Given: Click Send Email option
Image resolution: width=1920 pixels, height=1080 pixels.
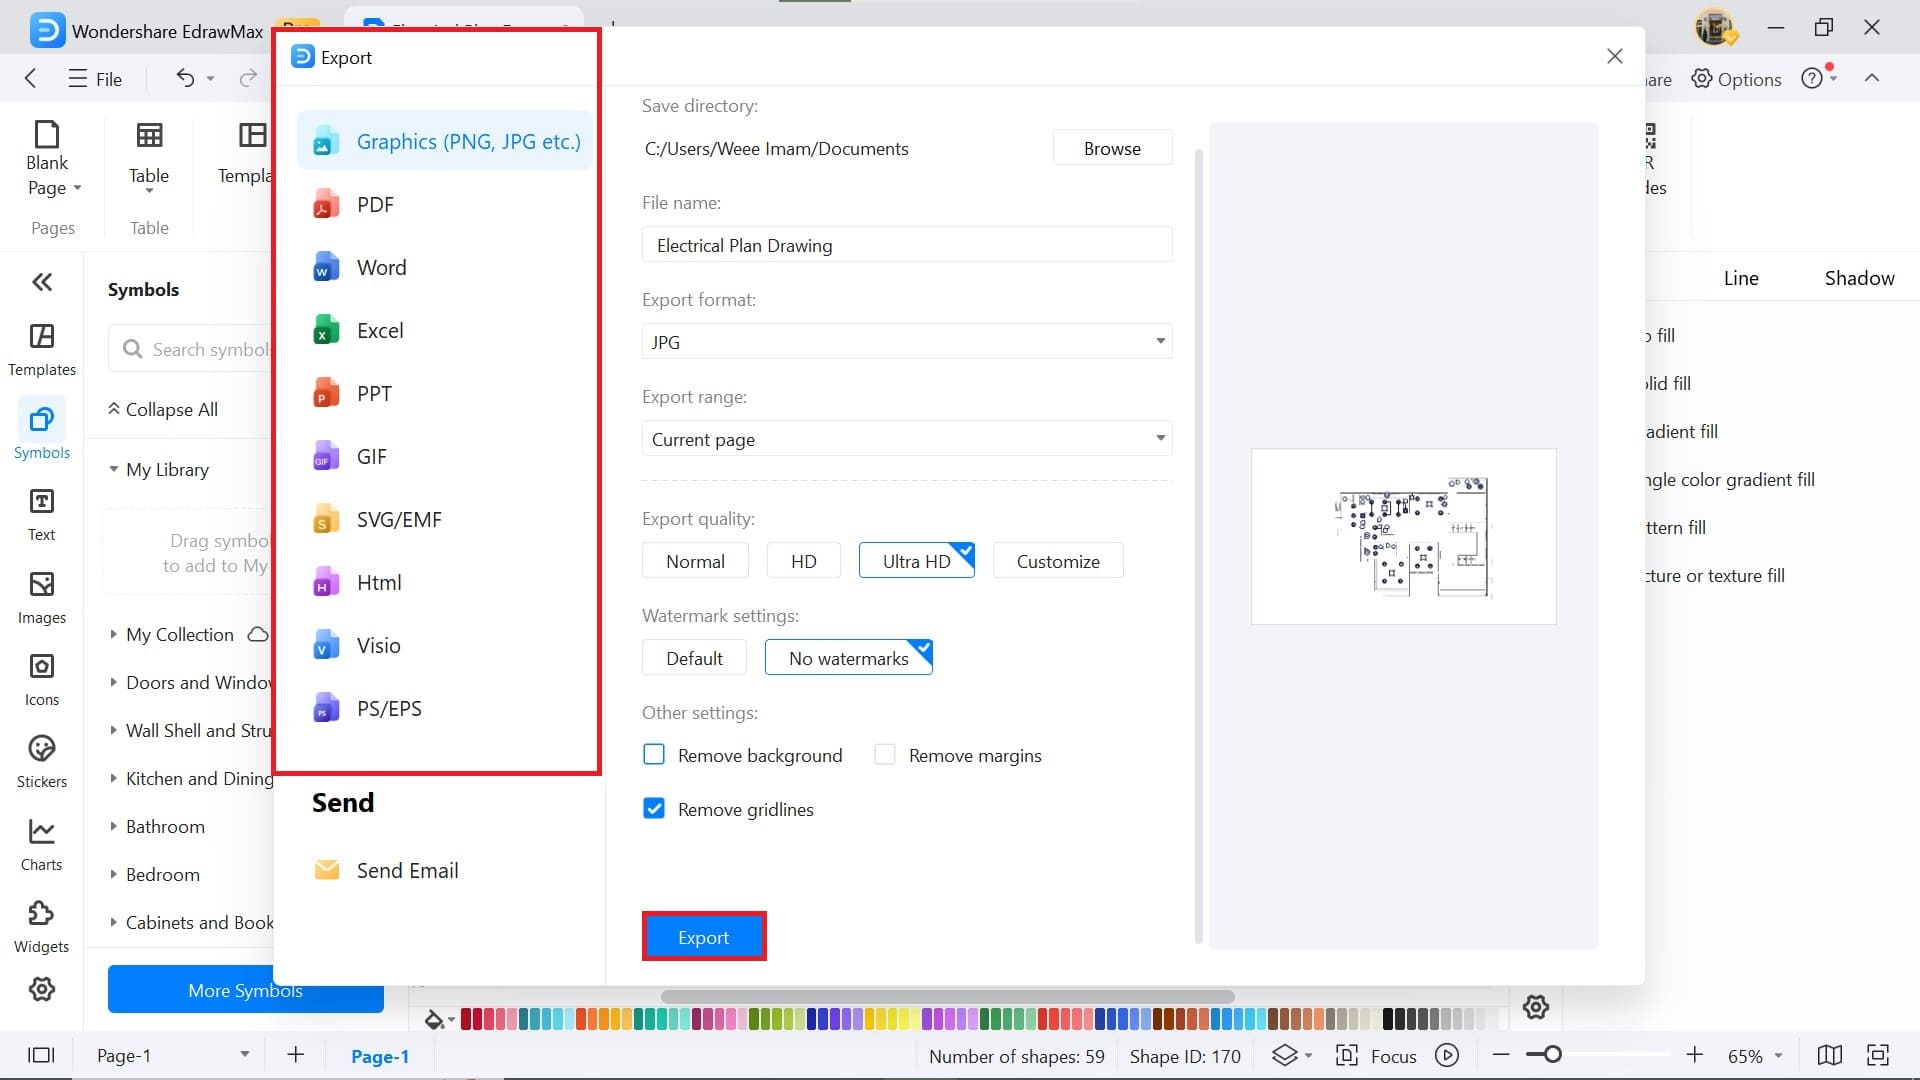Looking at the screenshot, I should [386, 870].
